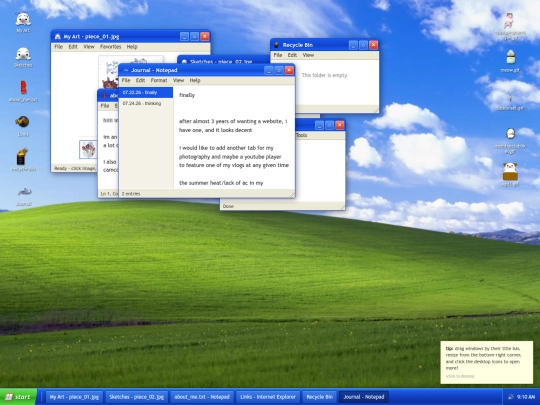Click 'This folder is empty.' text in Recycle Bin
Image resolution: width=540 pixels, height=405 pixels.
[325, 75]
